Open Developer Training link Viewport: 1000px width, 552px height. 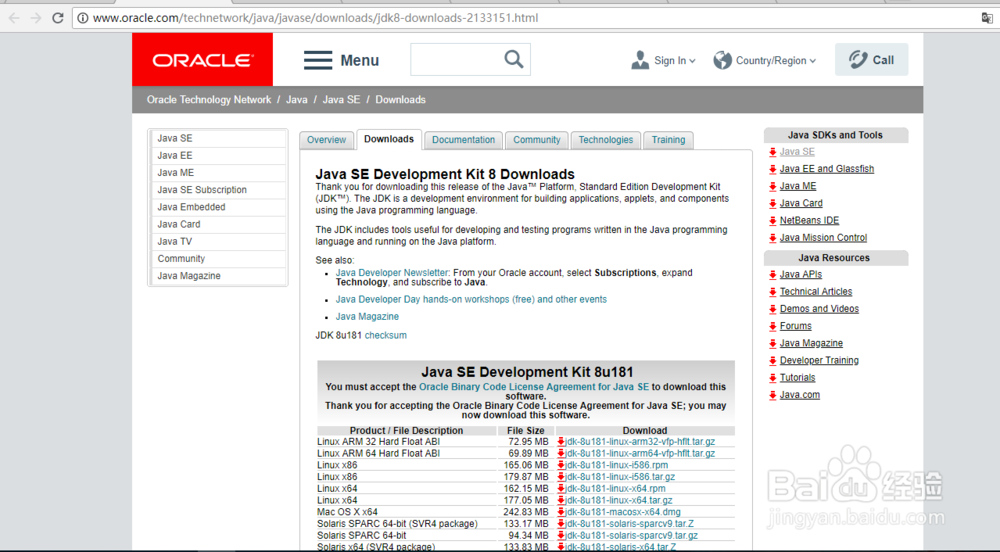click(819, 360)
